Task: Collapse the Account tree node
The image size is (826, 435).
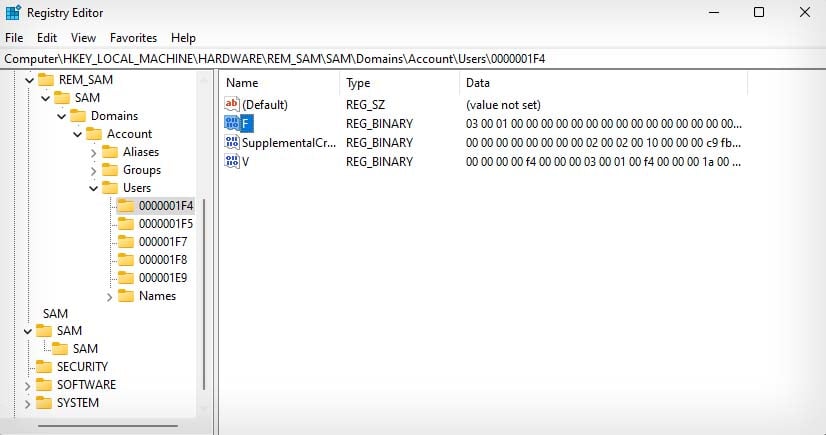Action: [x=77, y=134]
